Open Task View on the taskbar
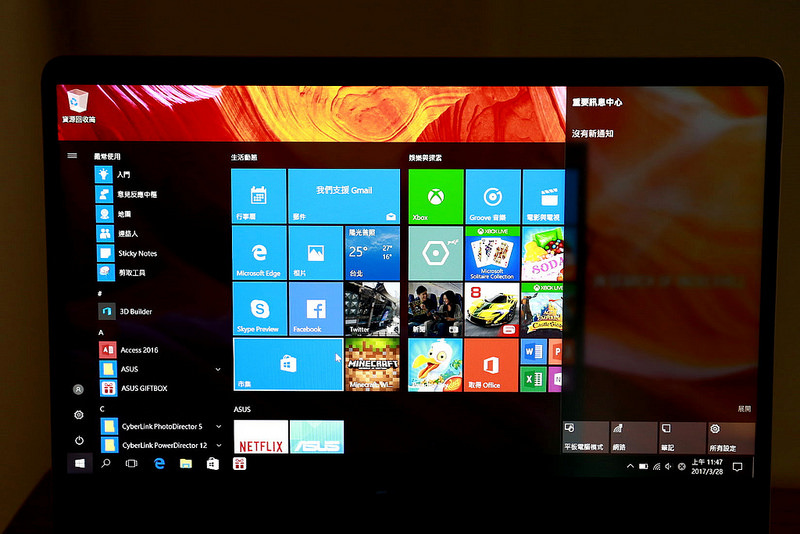The height and width of the screenshot is (534, 800). pos(132,463)
